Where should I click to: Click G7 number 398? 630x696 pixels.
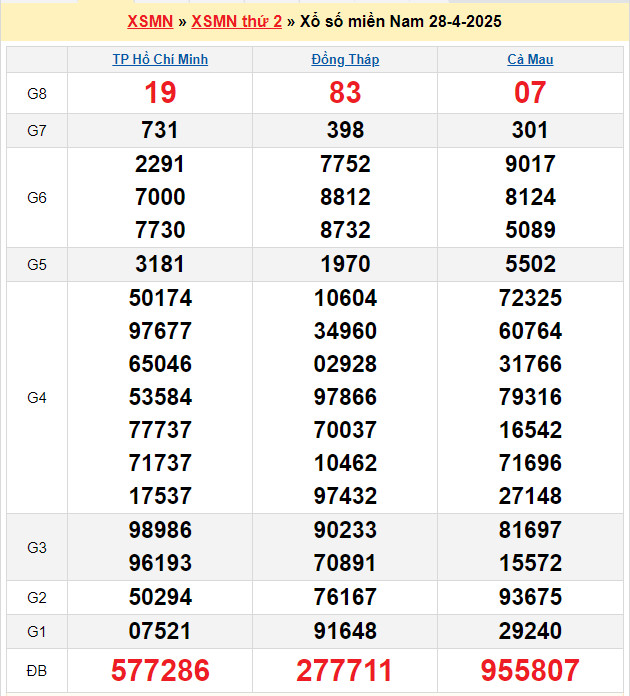[x=345, y=130]
